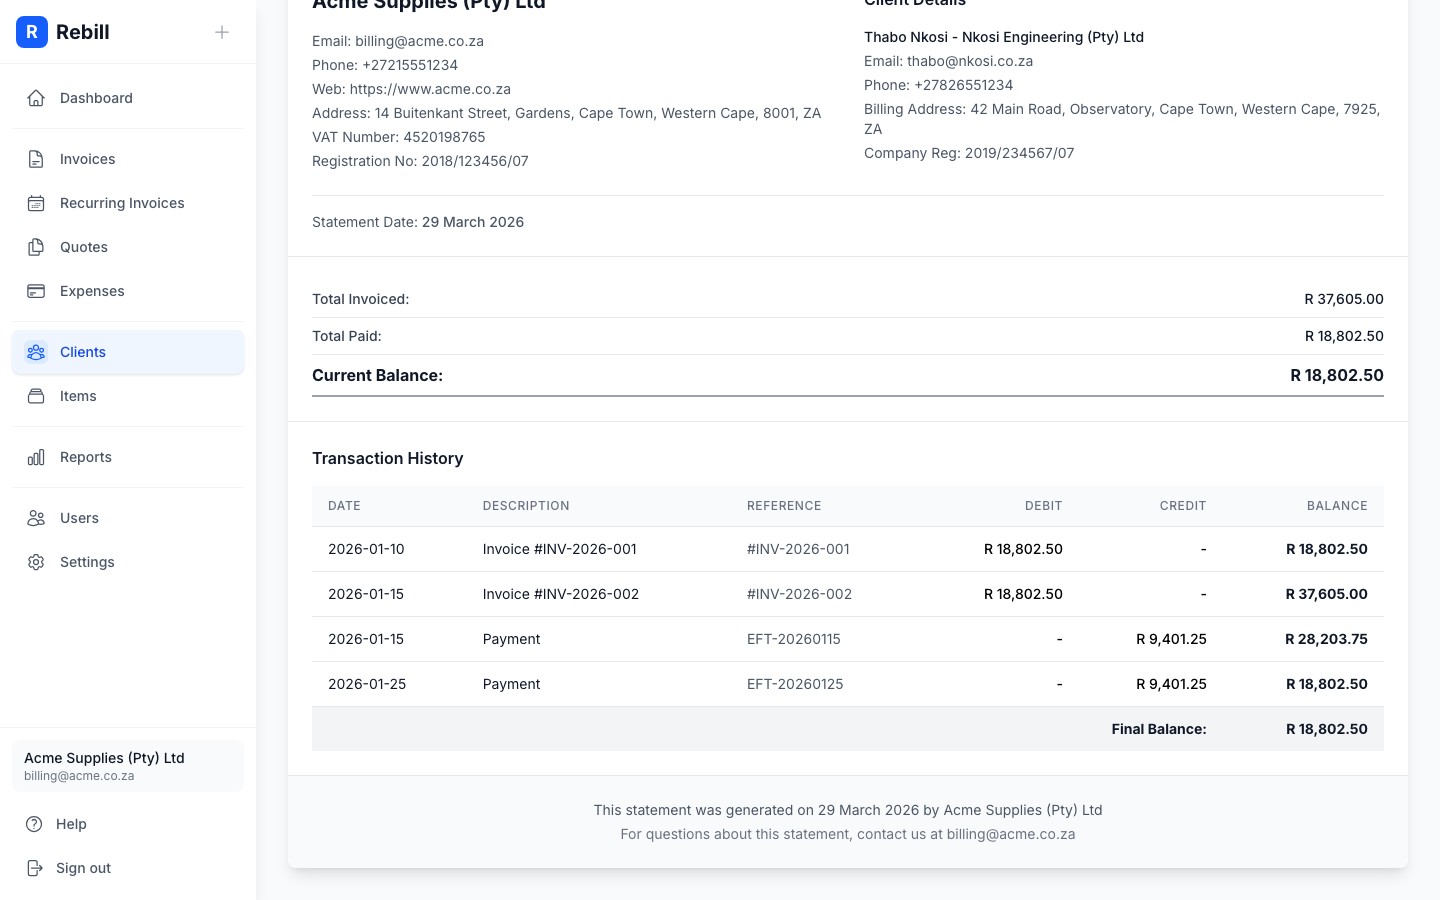
Task: Click the Reports bar chart icon
Action: [36, 457]
